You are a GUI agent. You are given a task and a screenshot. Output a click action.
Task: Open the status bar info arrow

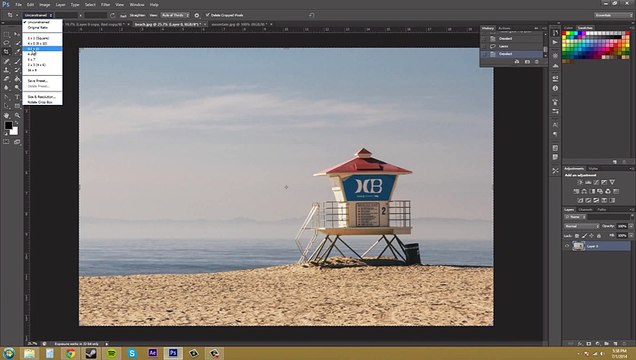(x=107, y=344)
